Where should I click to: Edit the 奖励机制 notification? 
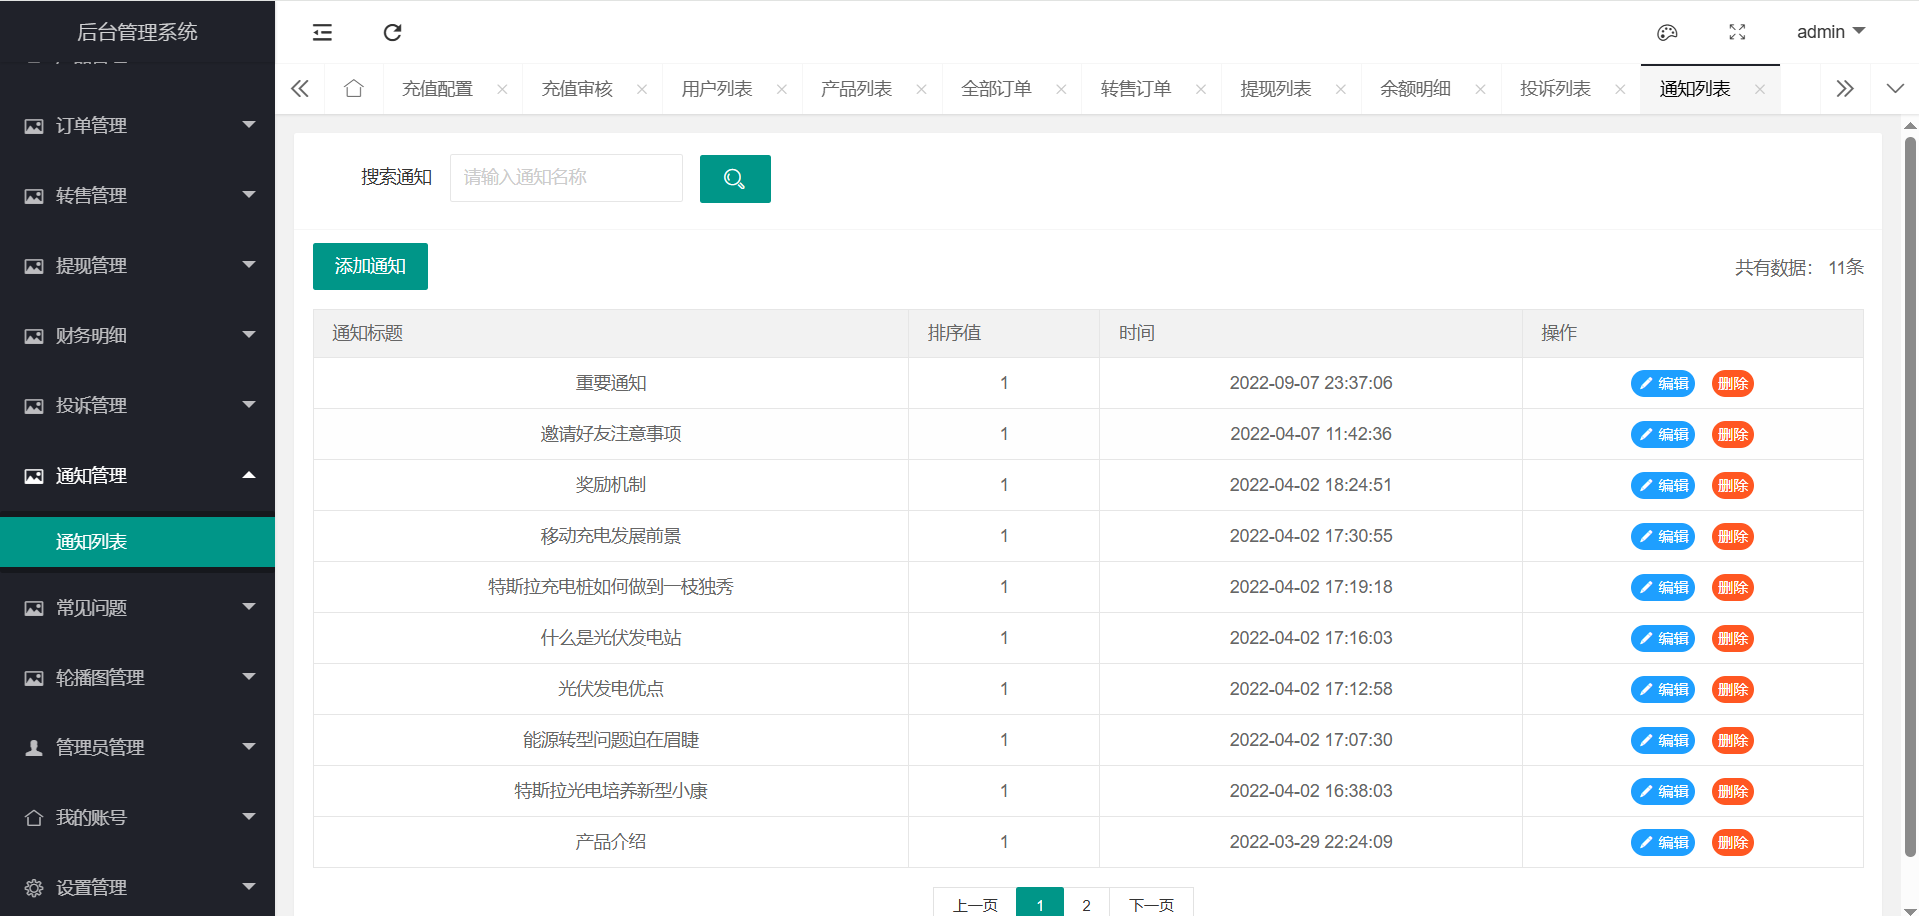1662,486
